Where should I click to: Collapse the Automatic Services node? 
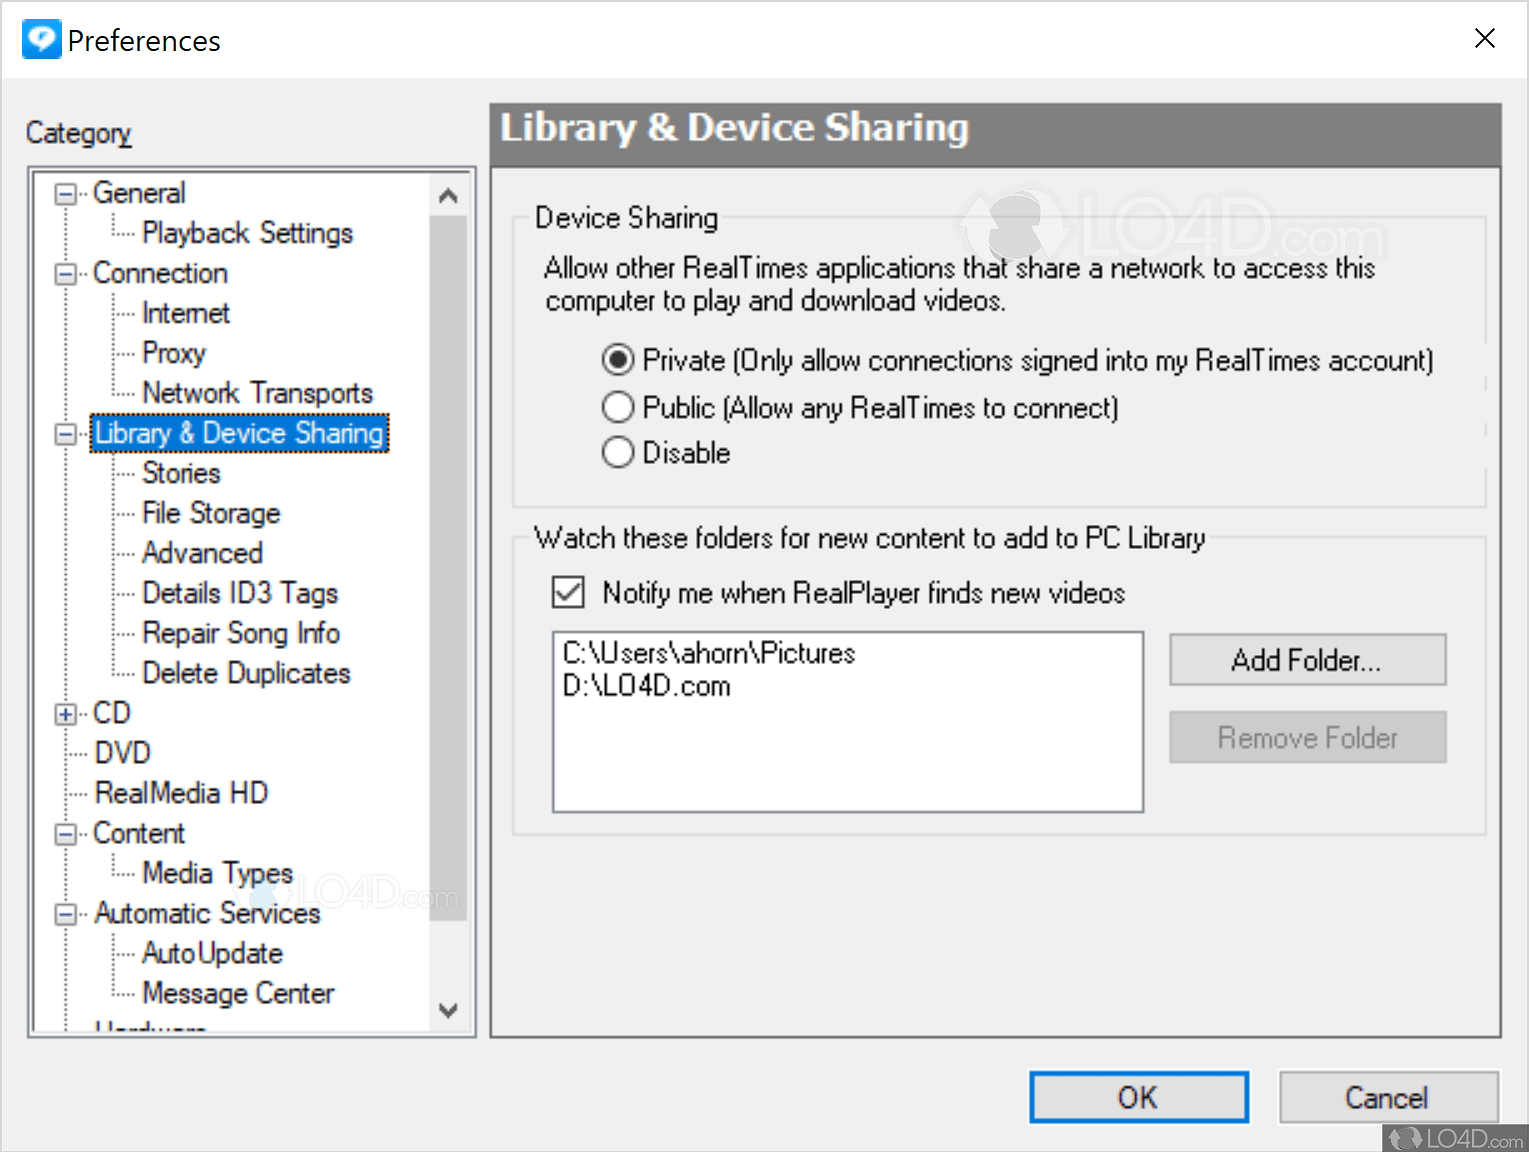(x=66, y=914)
